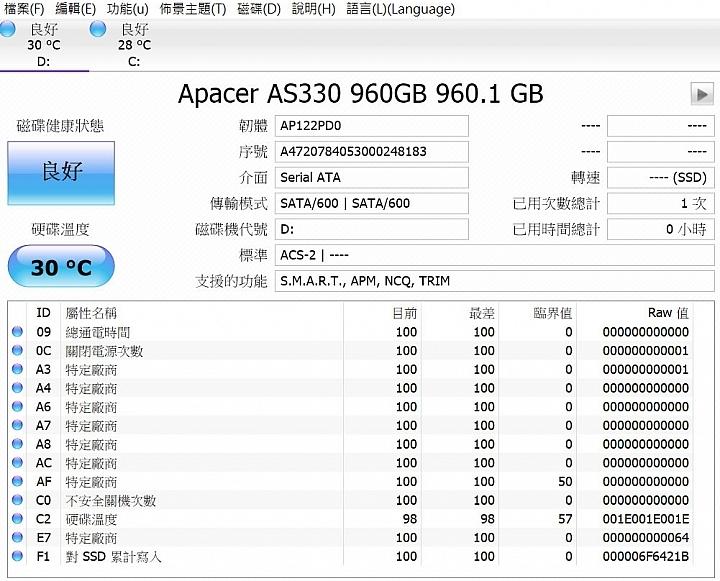Click the transfer mode field SATA/600 | SATA/600

pyautogui.click(x=371, y=203)
